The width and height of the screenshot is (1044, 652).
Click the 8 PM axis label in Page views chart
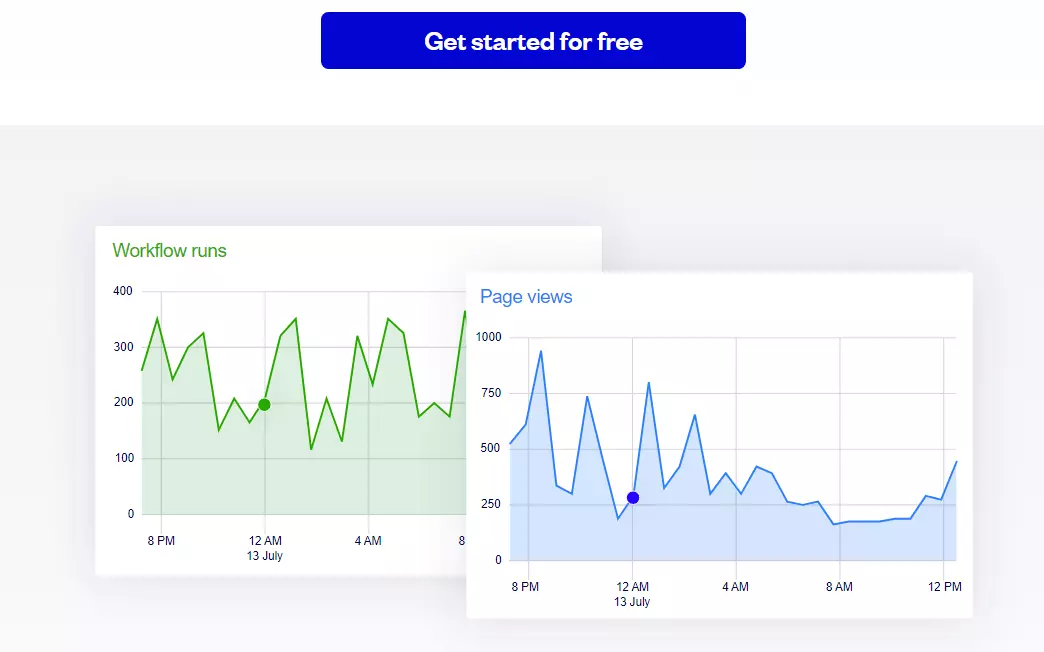[x=525, y=587]
